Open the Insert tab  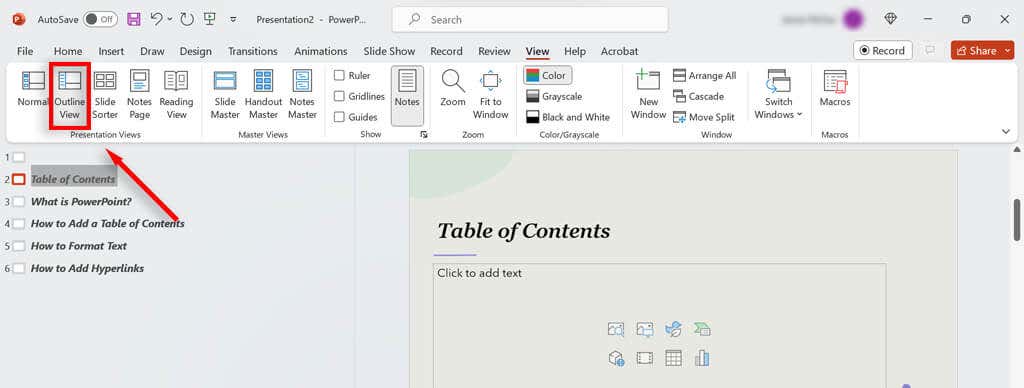[111, 51]
